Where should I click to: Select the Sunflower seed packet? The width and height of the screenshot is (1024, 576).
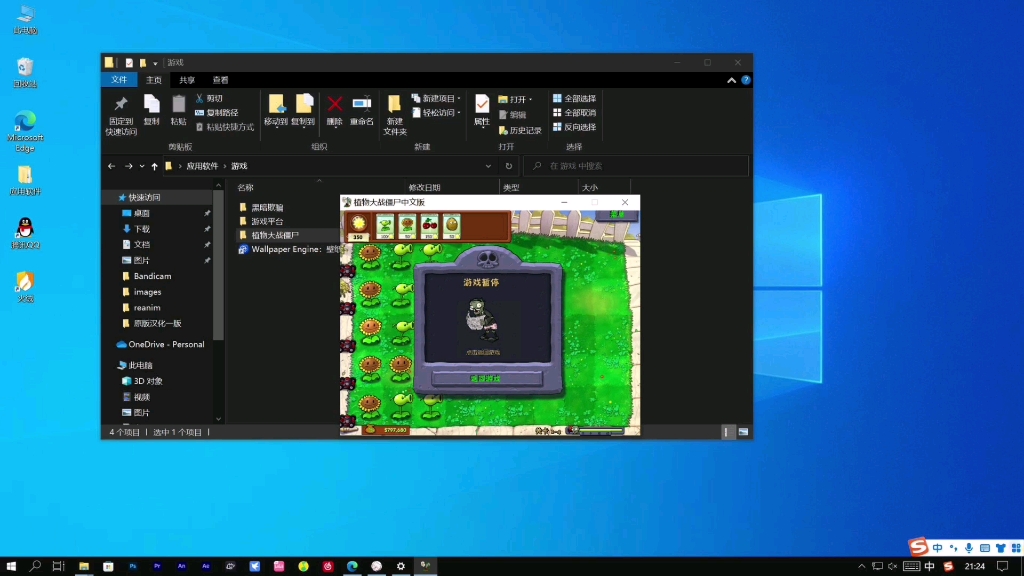pos(408,226)
